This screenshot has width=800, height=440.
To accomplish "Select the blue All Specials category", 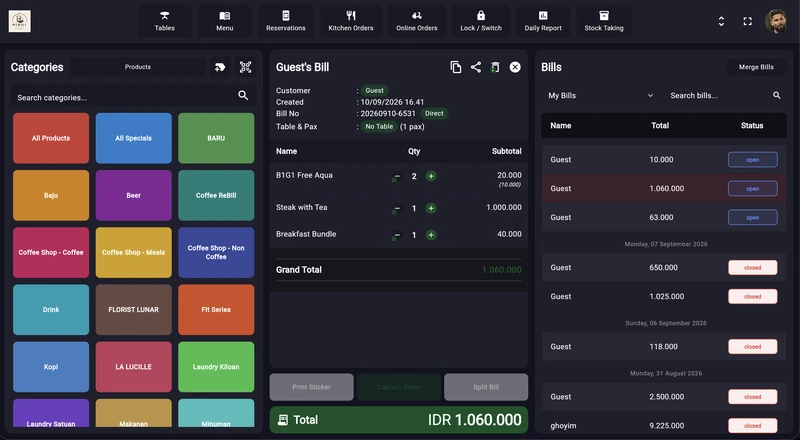I will (x=133, y=138).
